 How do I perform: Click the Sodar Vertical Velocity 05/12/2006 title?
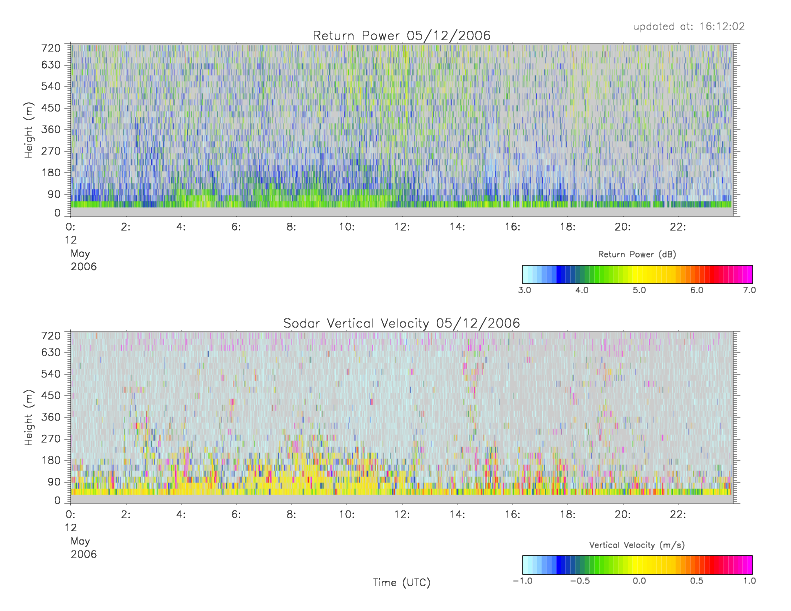coord(402,323)
